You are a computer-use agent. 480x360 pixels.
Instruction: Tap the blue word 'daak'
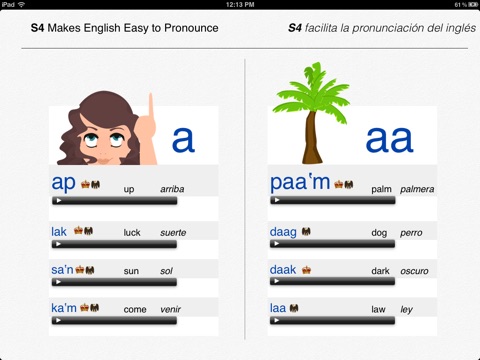[283, 269]
